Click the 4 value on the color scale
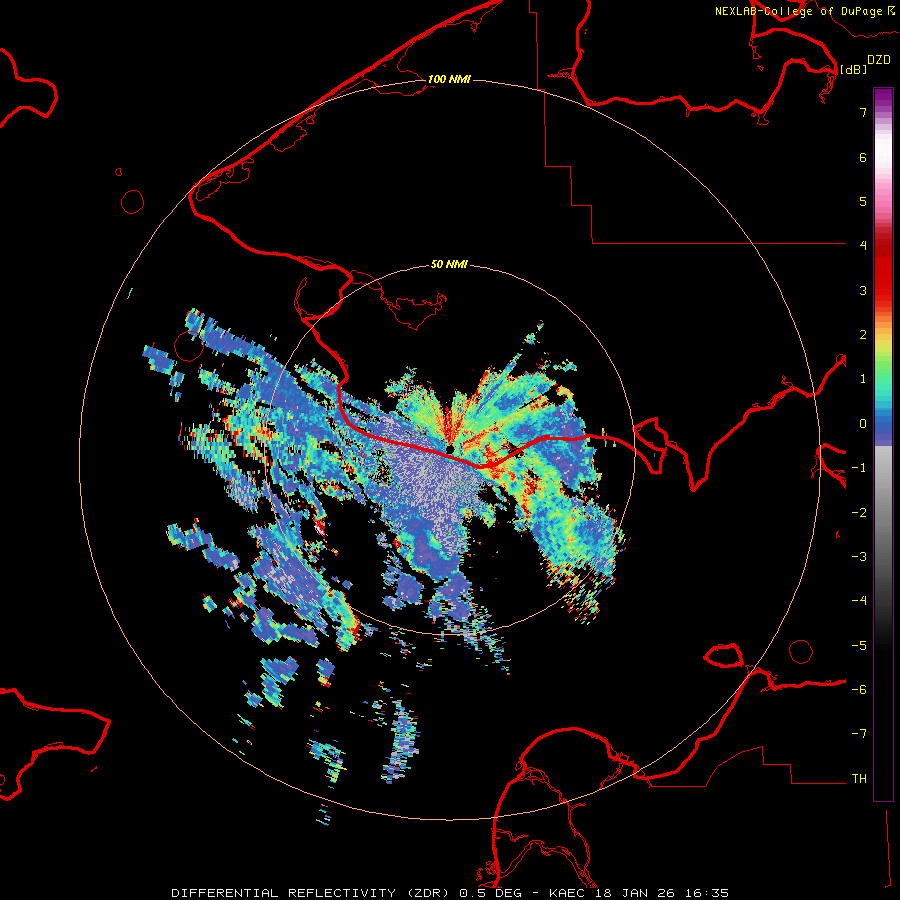The width and height of the screenshot is (900, 900). 863,245
